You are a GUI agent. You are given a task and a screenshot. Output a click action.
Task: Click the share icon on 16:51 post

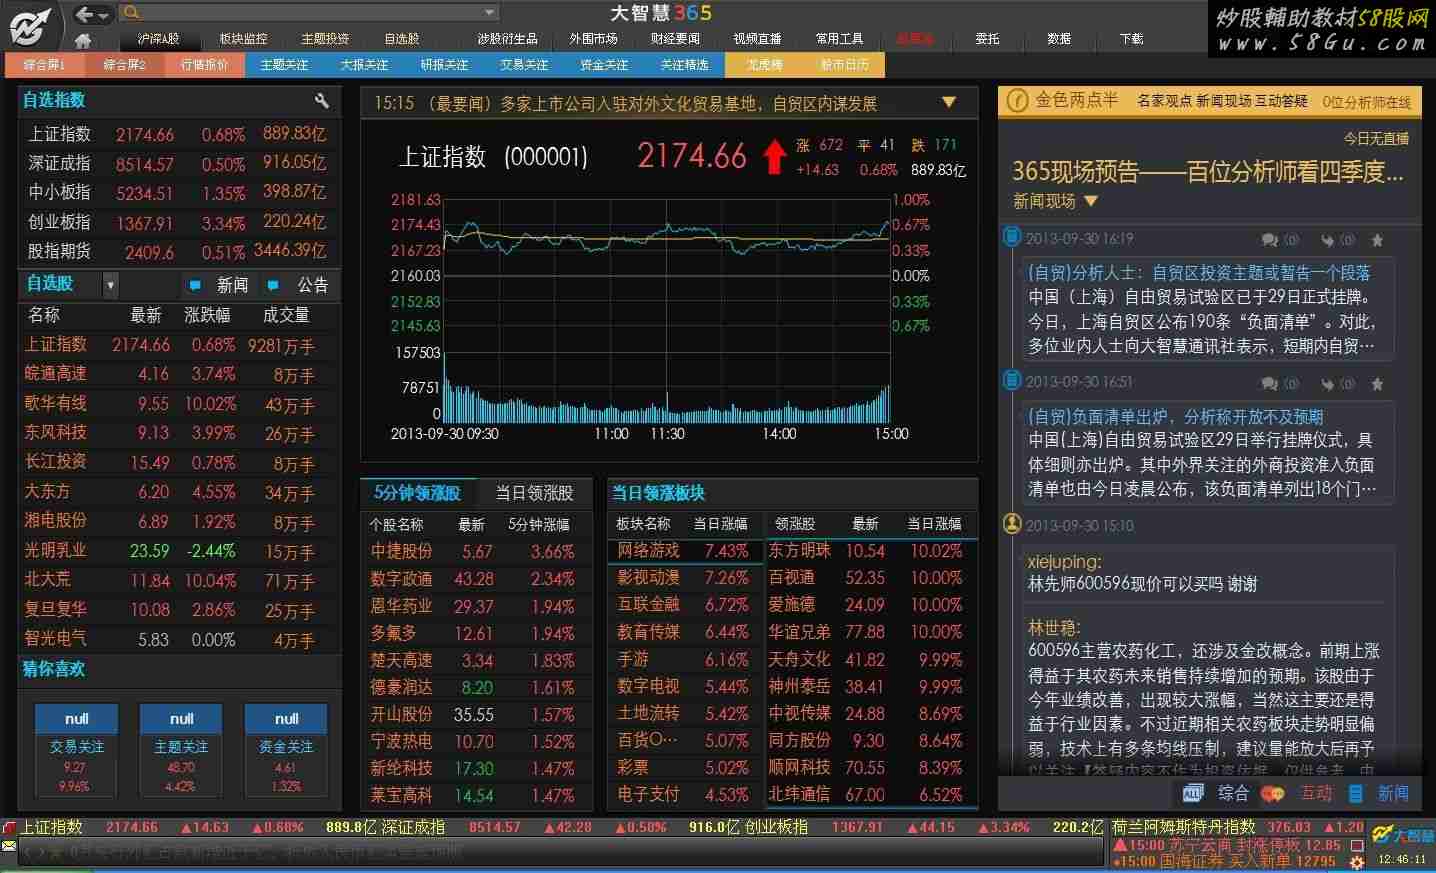click(x=1327, y=383)
